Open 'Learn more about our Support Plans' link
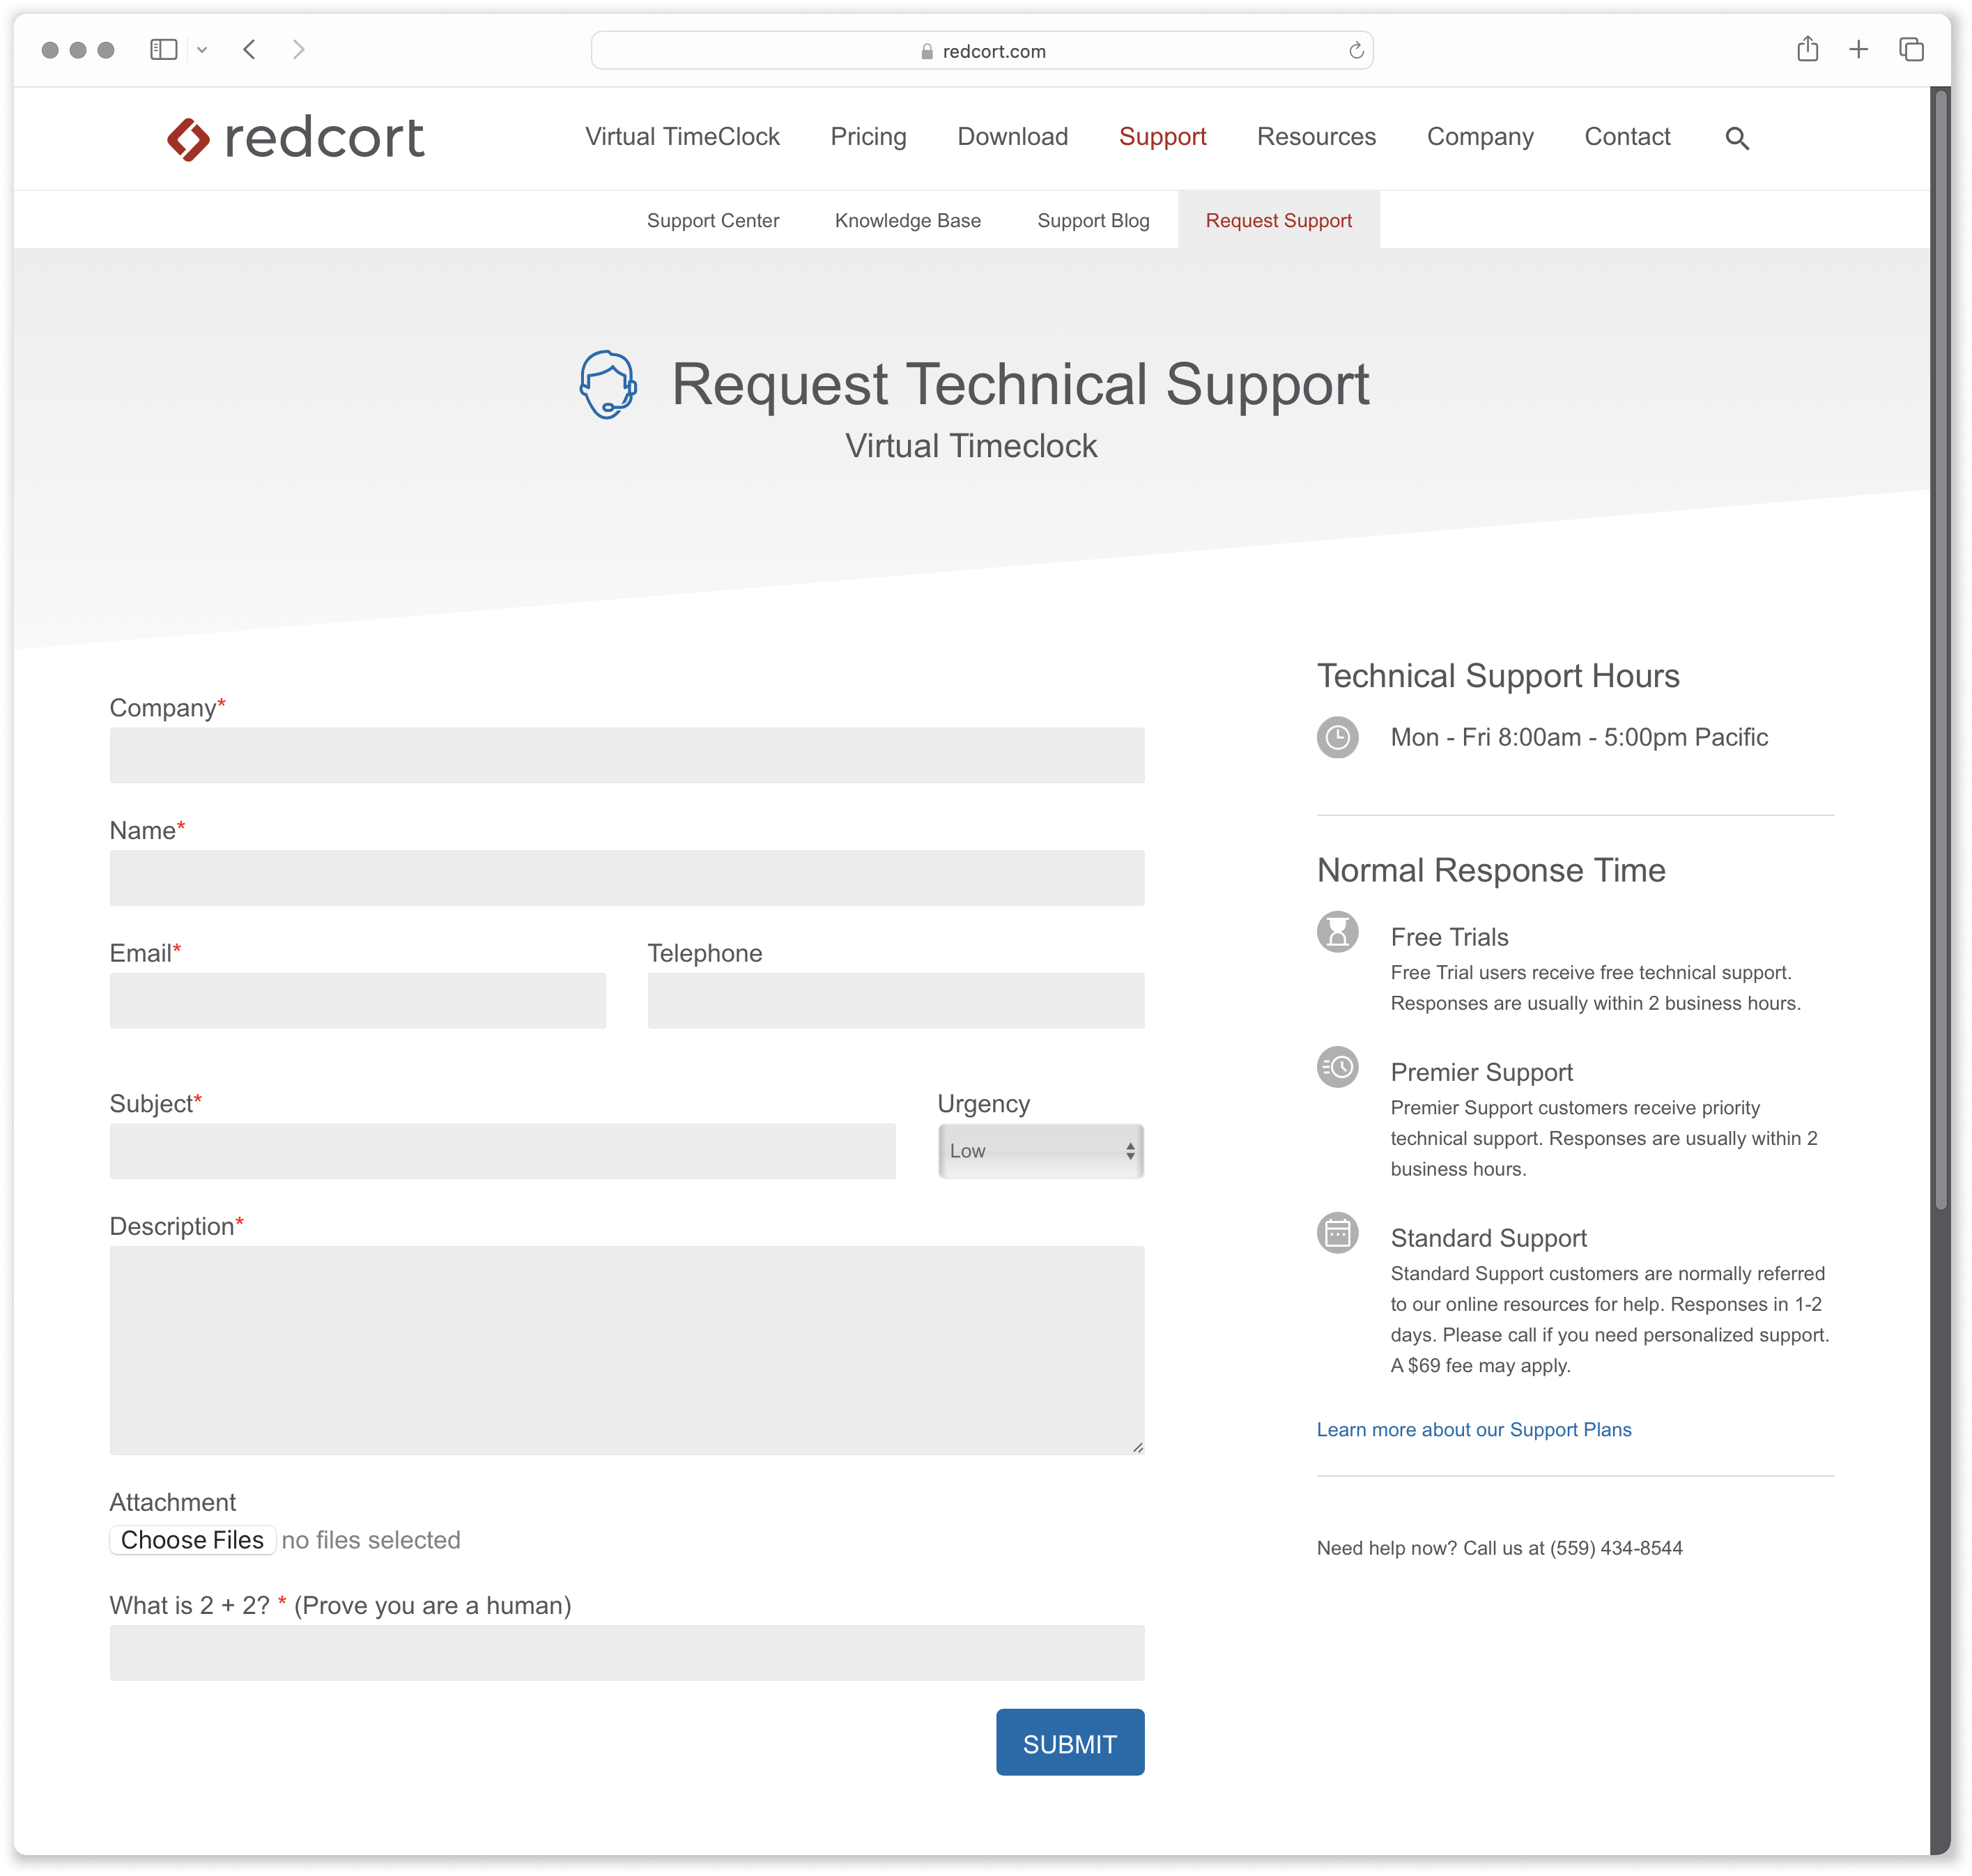The width and height of the screenshot is (1972, 1876). (1474, 1431)
